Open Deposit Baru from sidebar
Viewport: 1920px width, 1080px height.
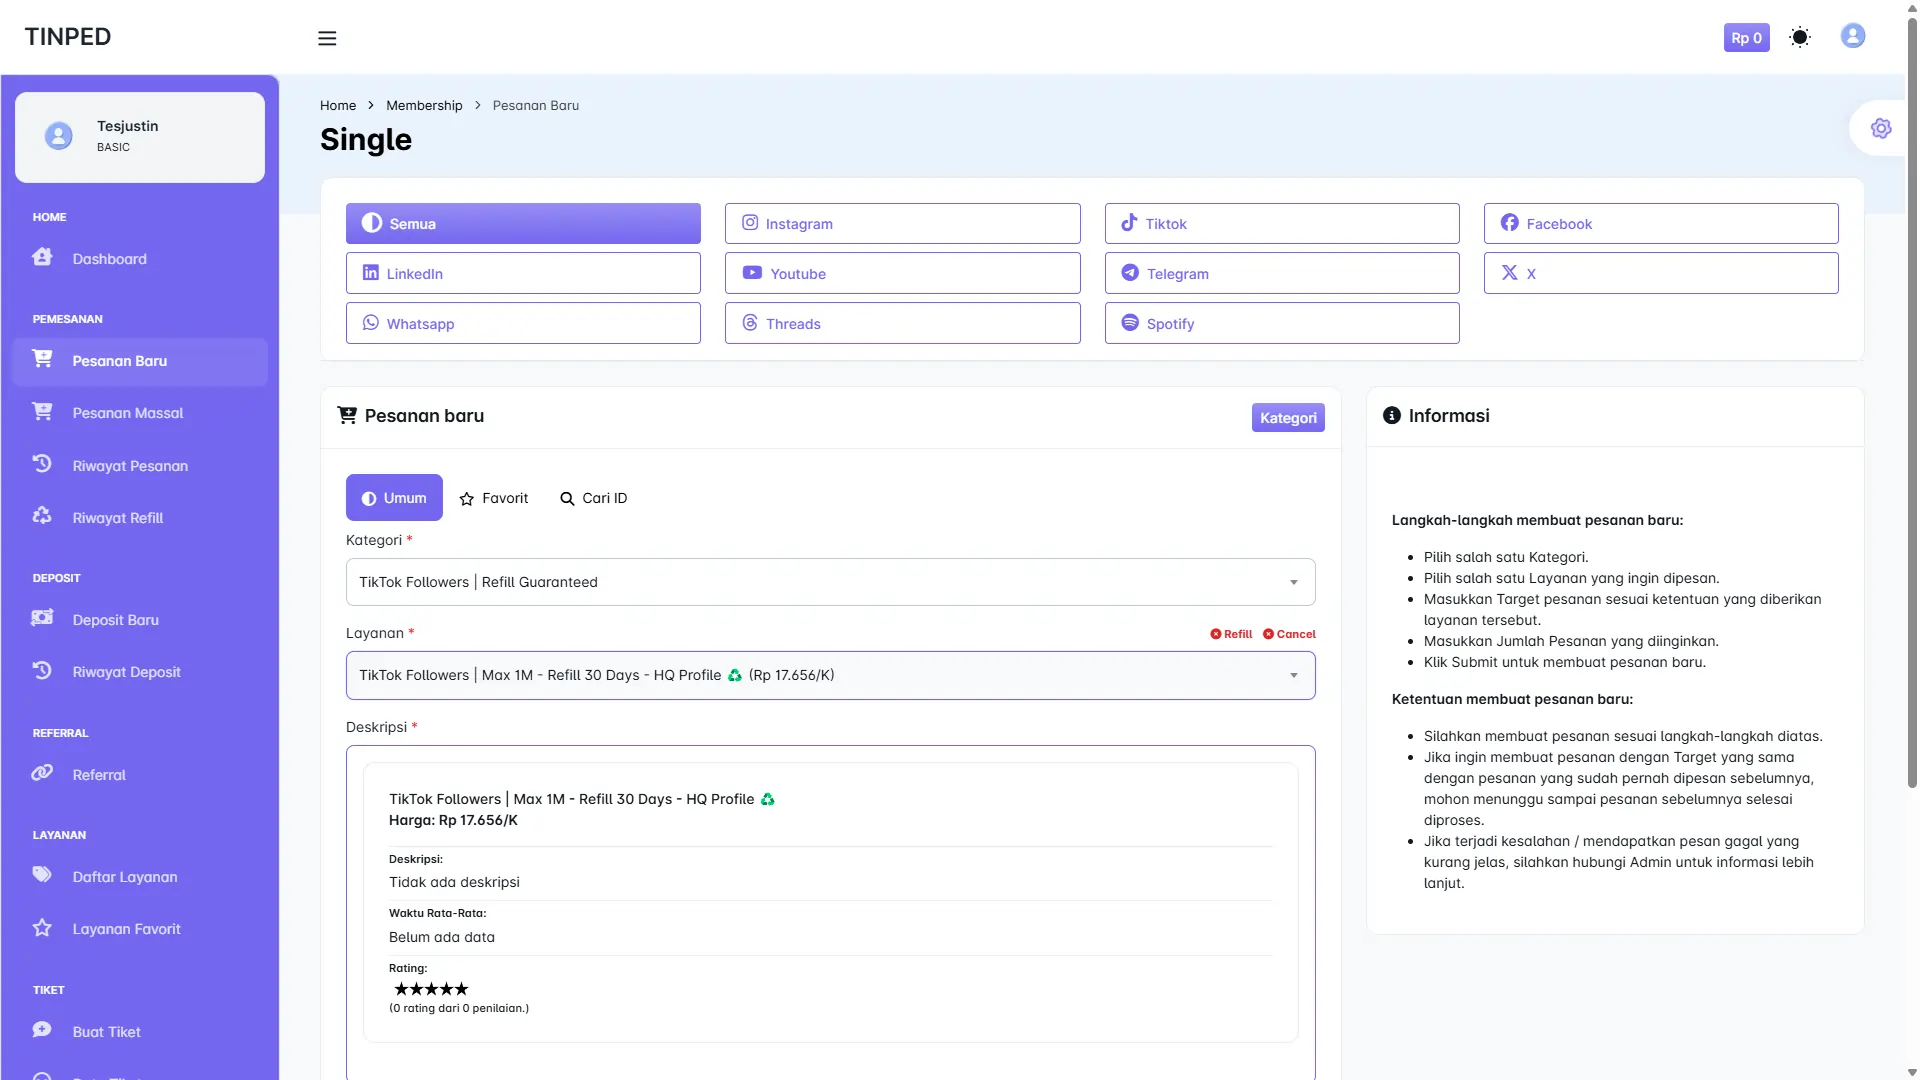115,620
